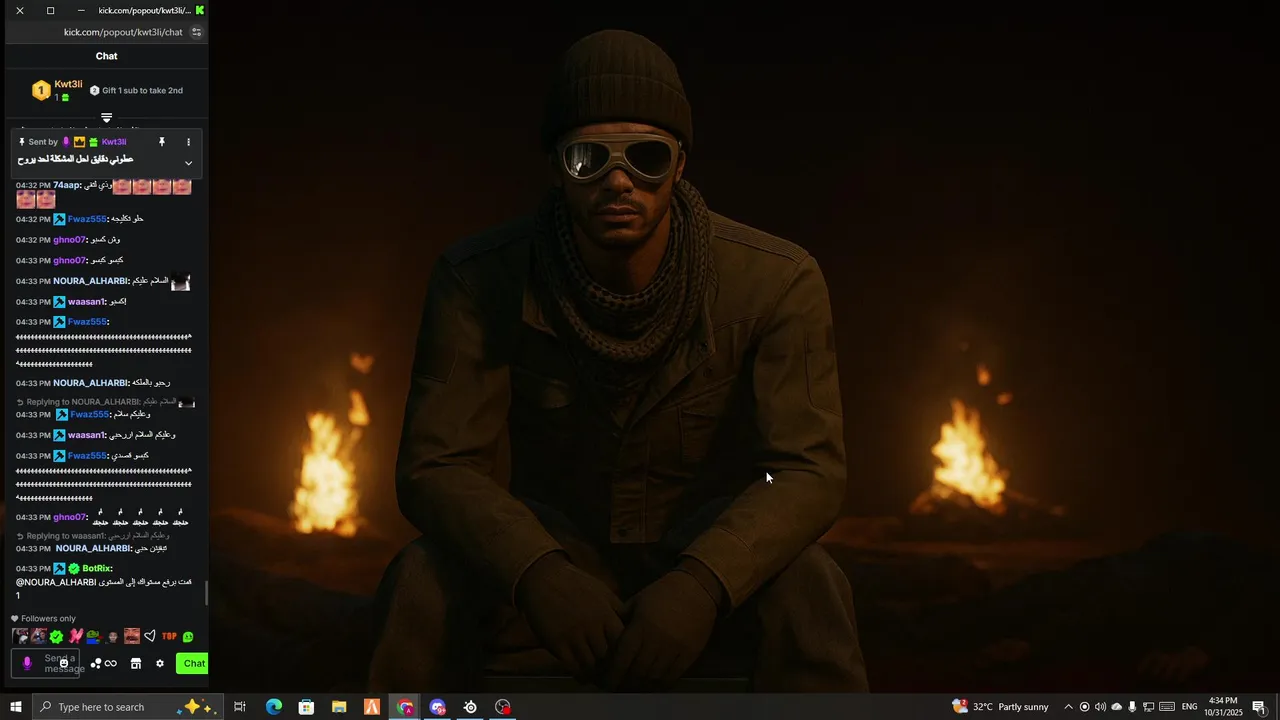Open channel points bubbles icon
The image size is (1280, 720).
(x=96, y=663)
